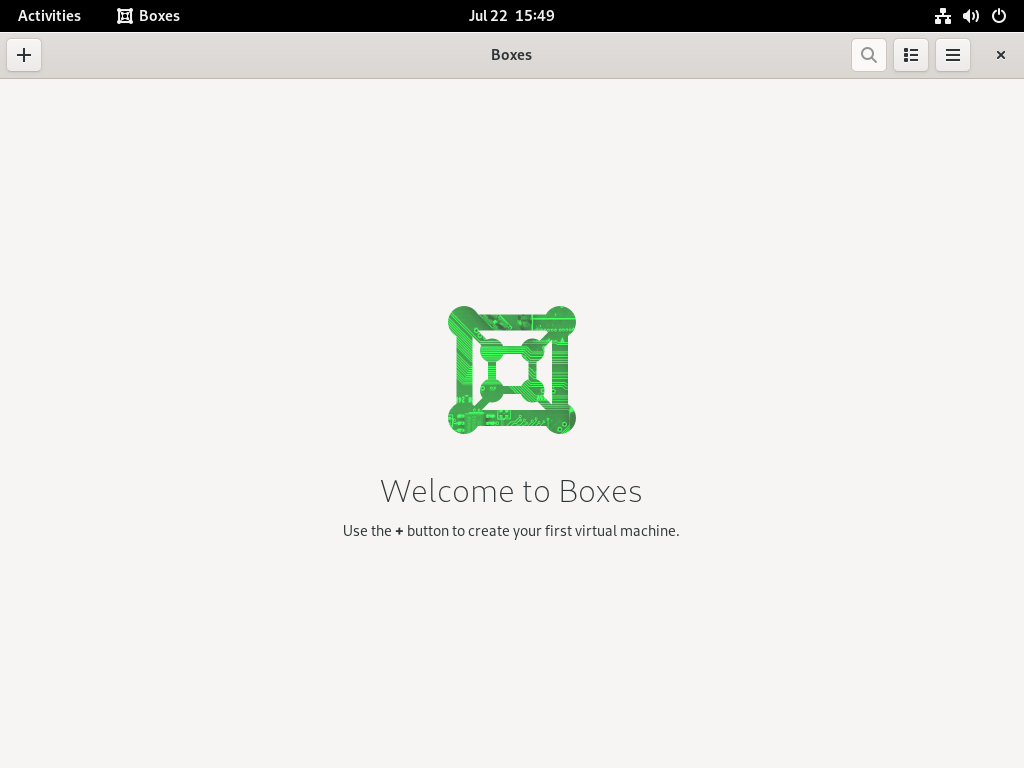Screen dimensions: 1024x768
Task: Open the search magnifier in Boxes header
Action: coord(869,55)
